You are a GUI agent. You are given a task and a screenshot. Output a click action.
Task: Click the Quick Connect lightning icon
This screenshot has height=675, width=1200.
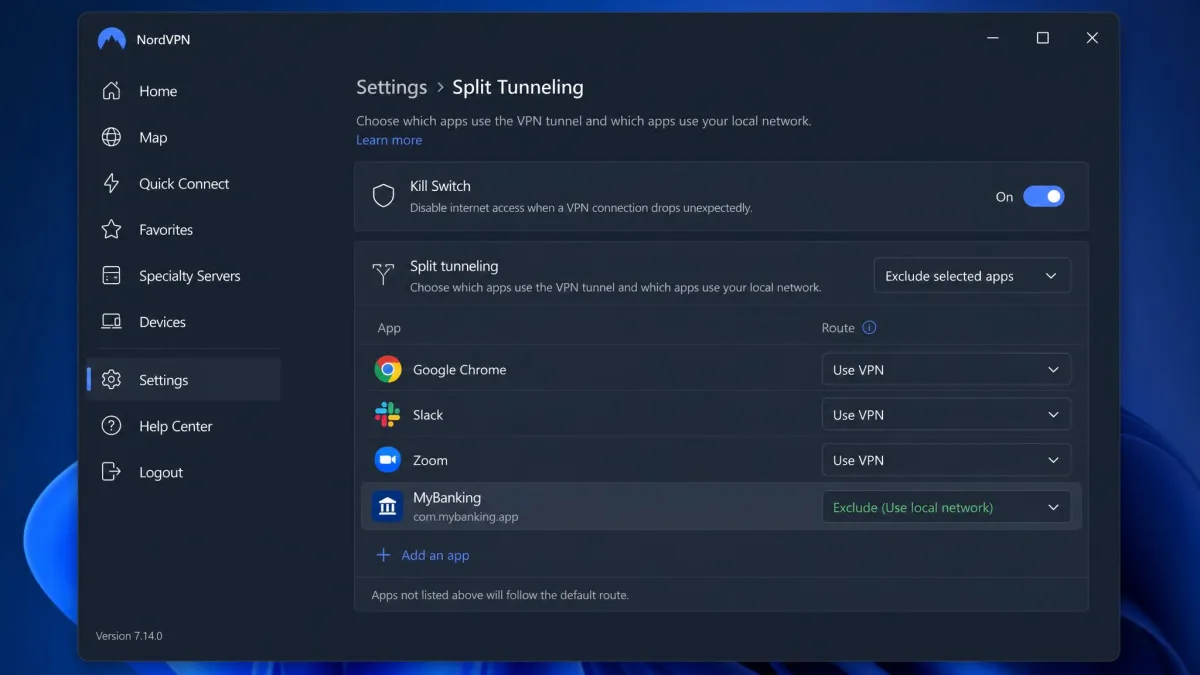coord(111,183)
